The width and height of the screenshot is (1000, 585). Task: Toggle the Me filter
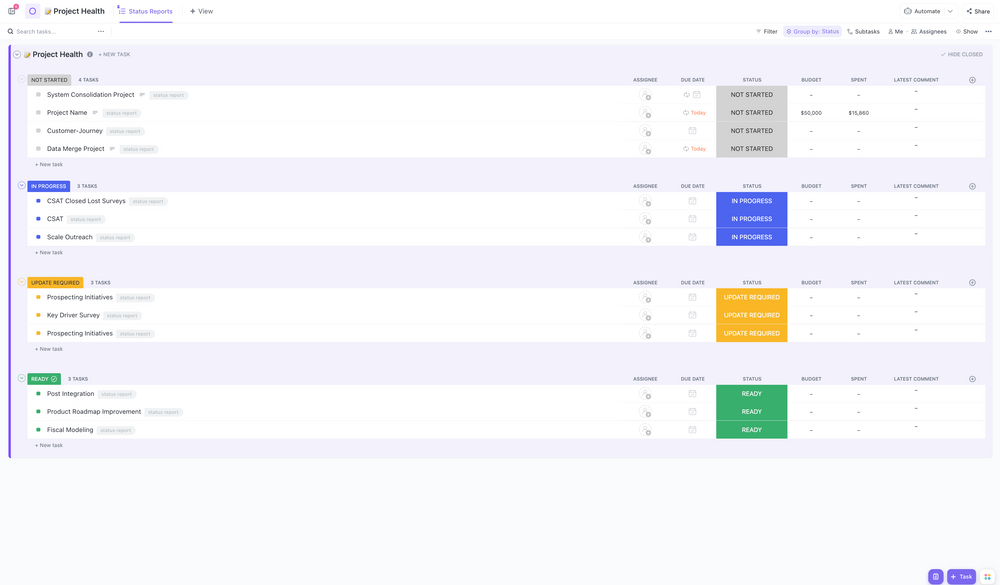point(895,32)
